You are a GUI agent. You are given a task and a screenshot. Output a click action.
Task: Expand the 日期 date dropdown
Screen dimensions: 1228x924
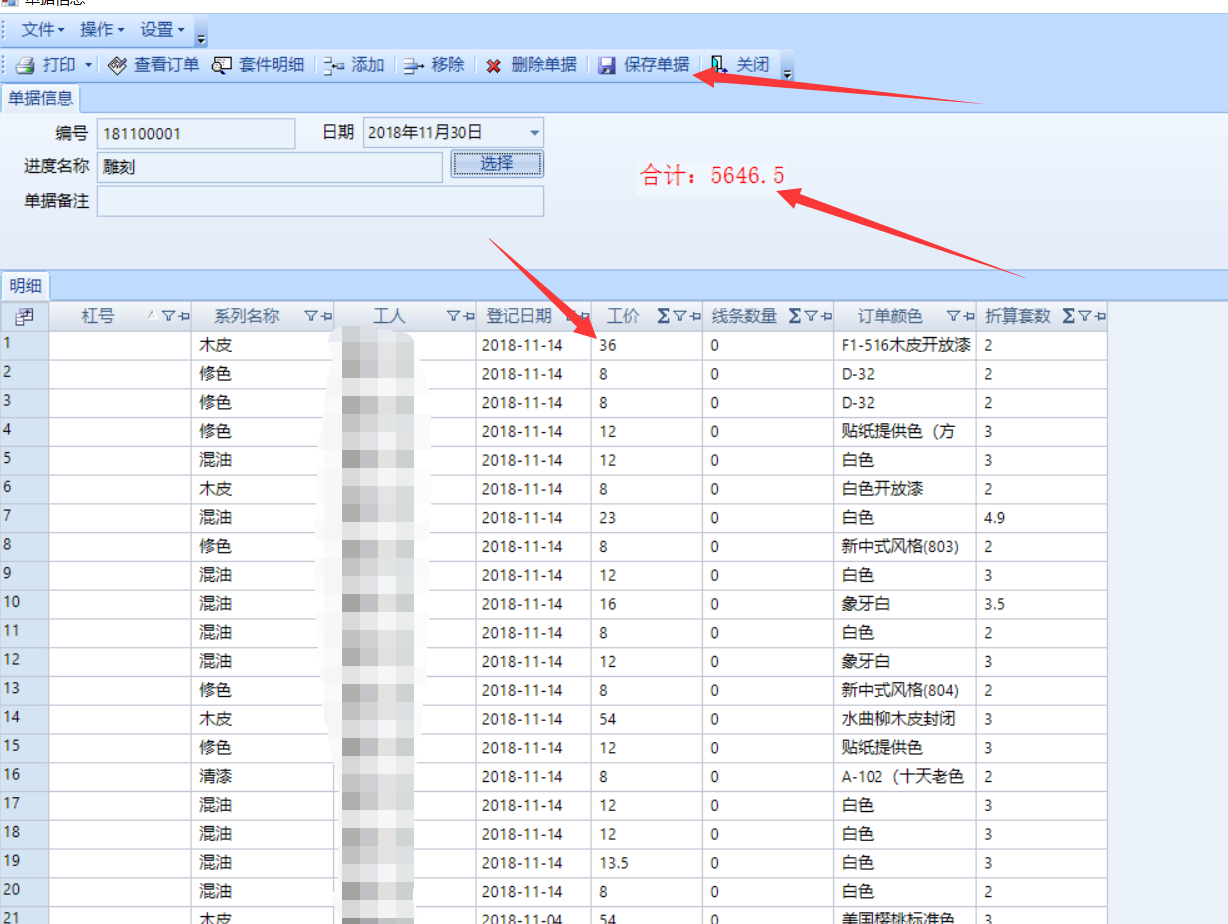click(534, 133)
